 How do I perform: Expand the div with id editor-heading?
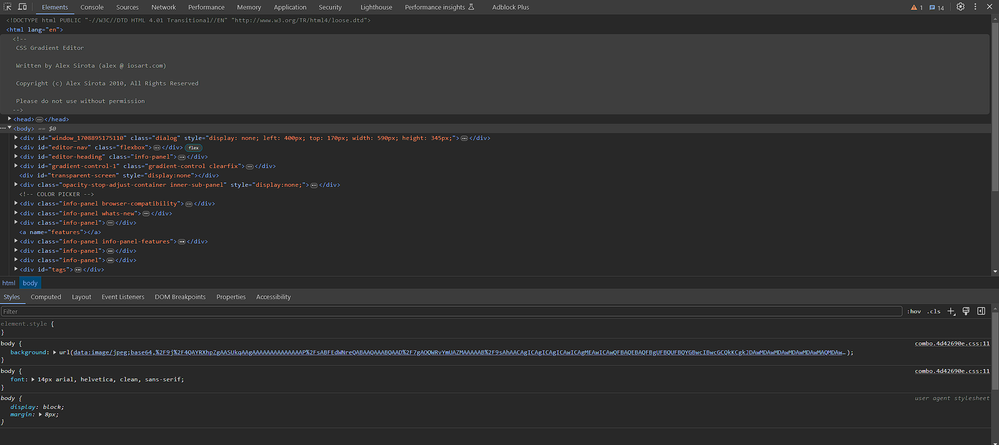[x=17, y=157]
